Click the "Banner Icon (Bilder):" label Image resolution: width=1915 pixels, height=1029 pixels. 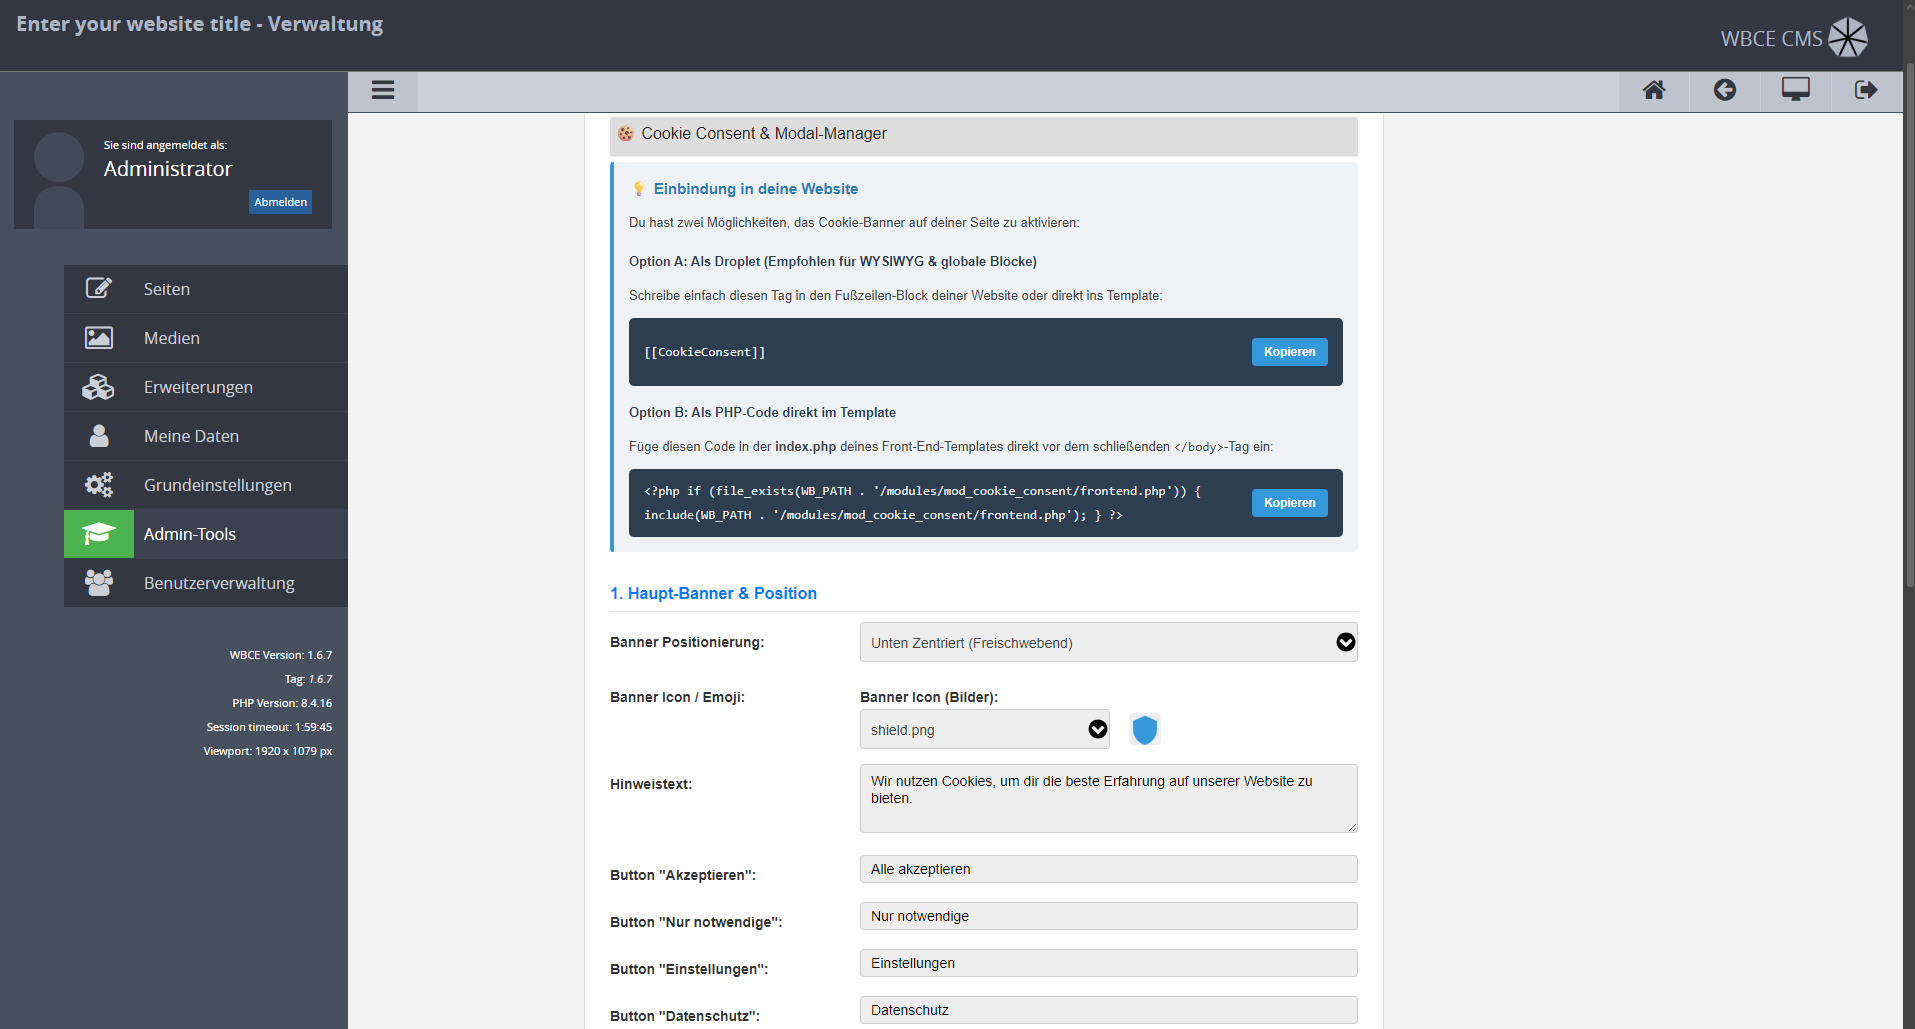click(x=929, y=697)
